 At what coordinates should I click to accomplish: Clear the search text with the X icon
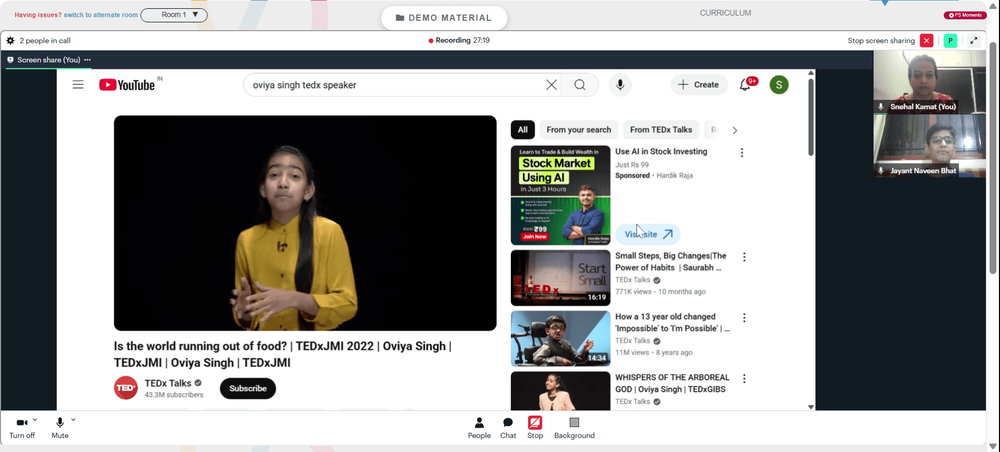[x=552, y=85]
